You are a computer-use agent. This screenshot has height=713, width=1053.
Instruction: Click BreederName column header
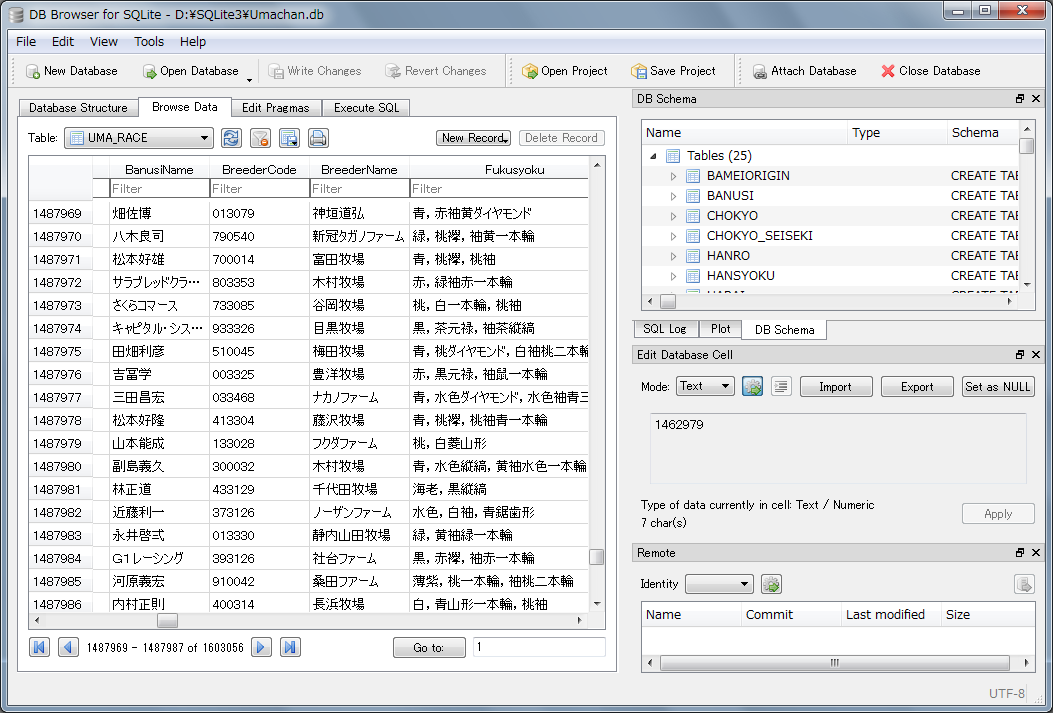pyautogui.click(x=359, y=170)
